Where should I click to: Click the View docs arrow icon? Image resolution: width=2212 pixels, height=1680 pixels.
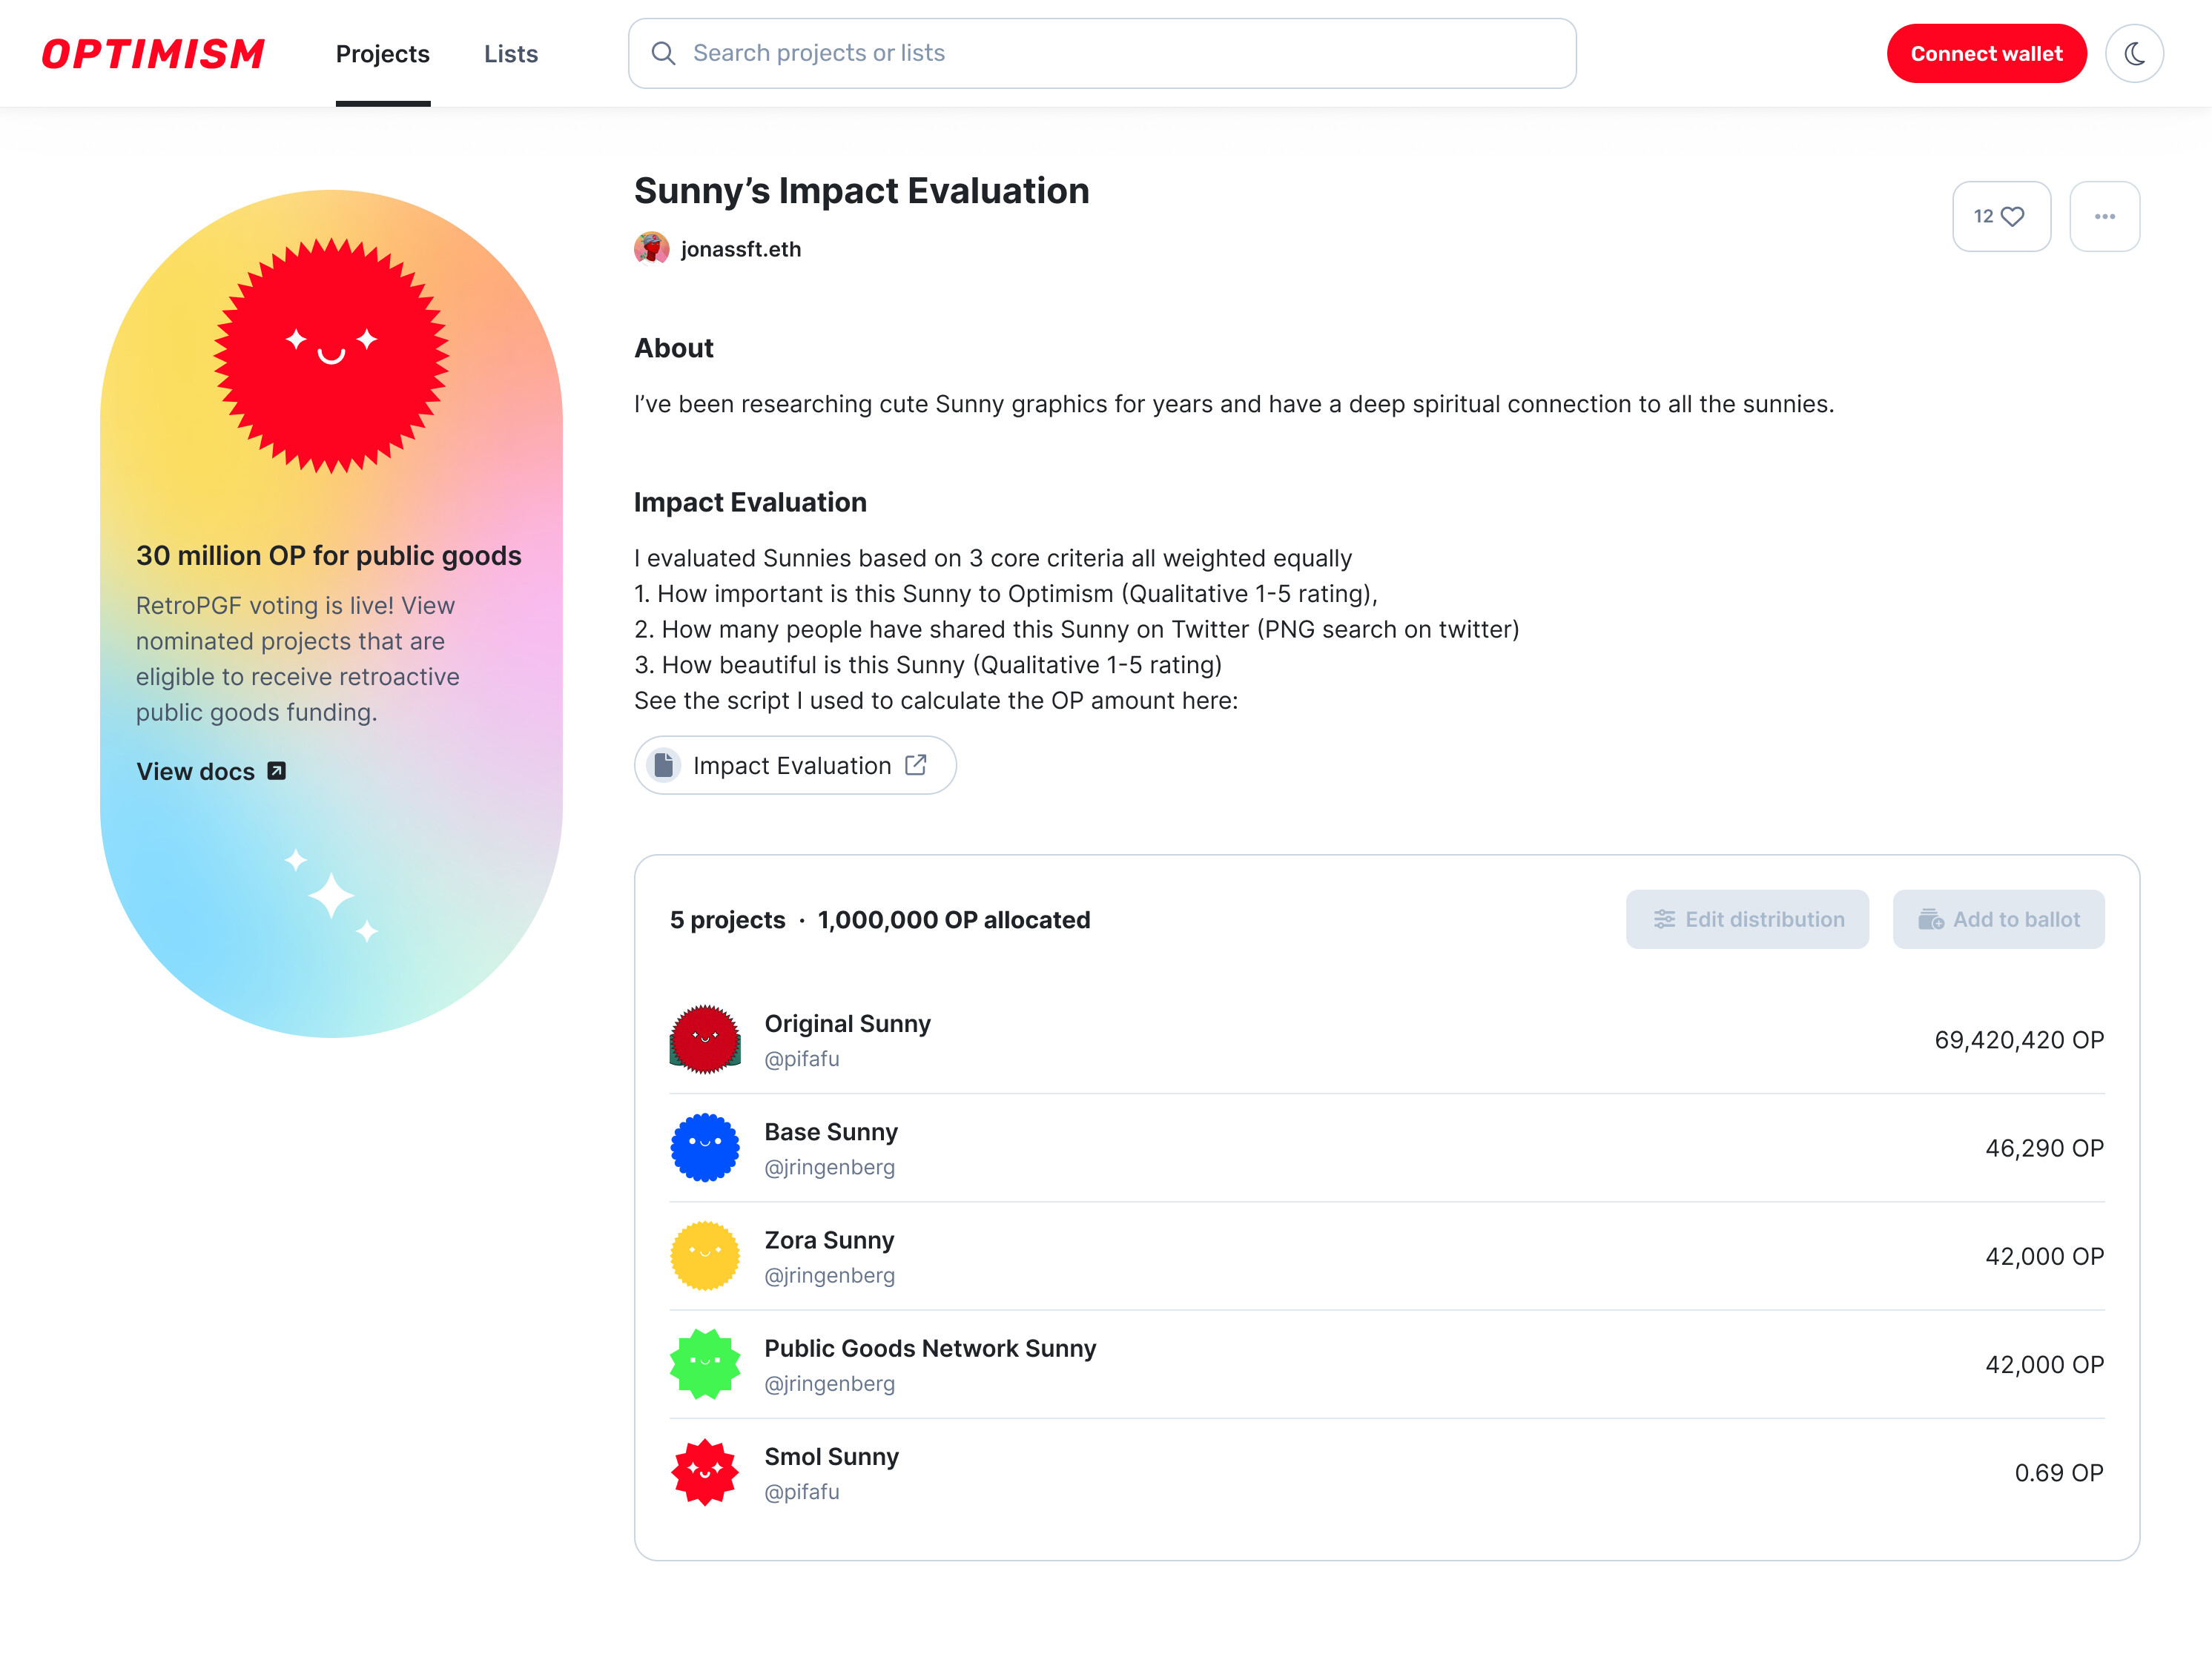click(277, 771)
